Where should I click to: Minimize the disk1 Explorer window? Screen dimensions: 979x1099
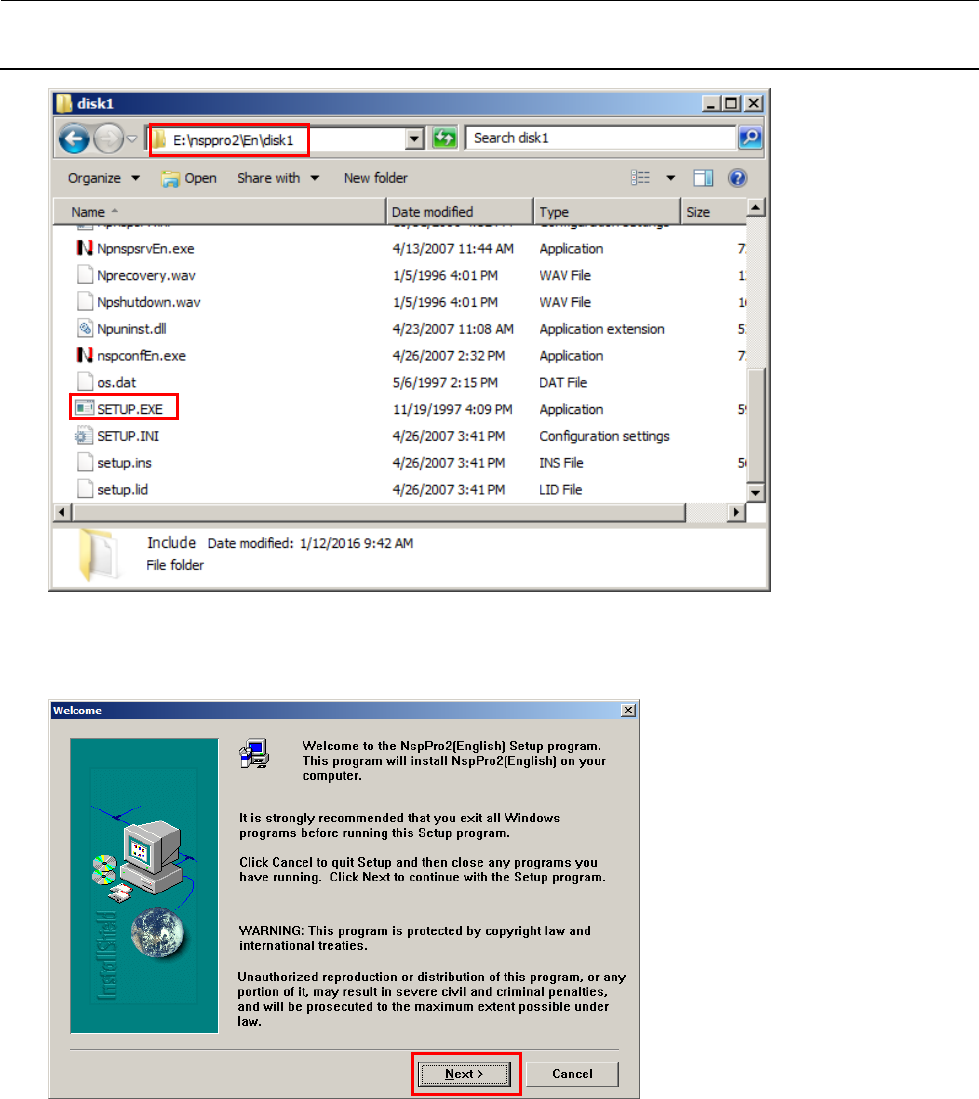coord(712,103)
